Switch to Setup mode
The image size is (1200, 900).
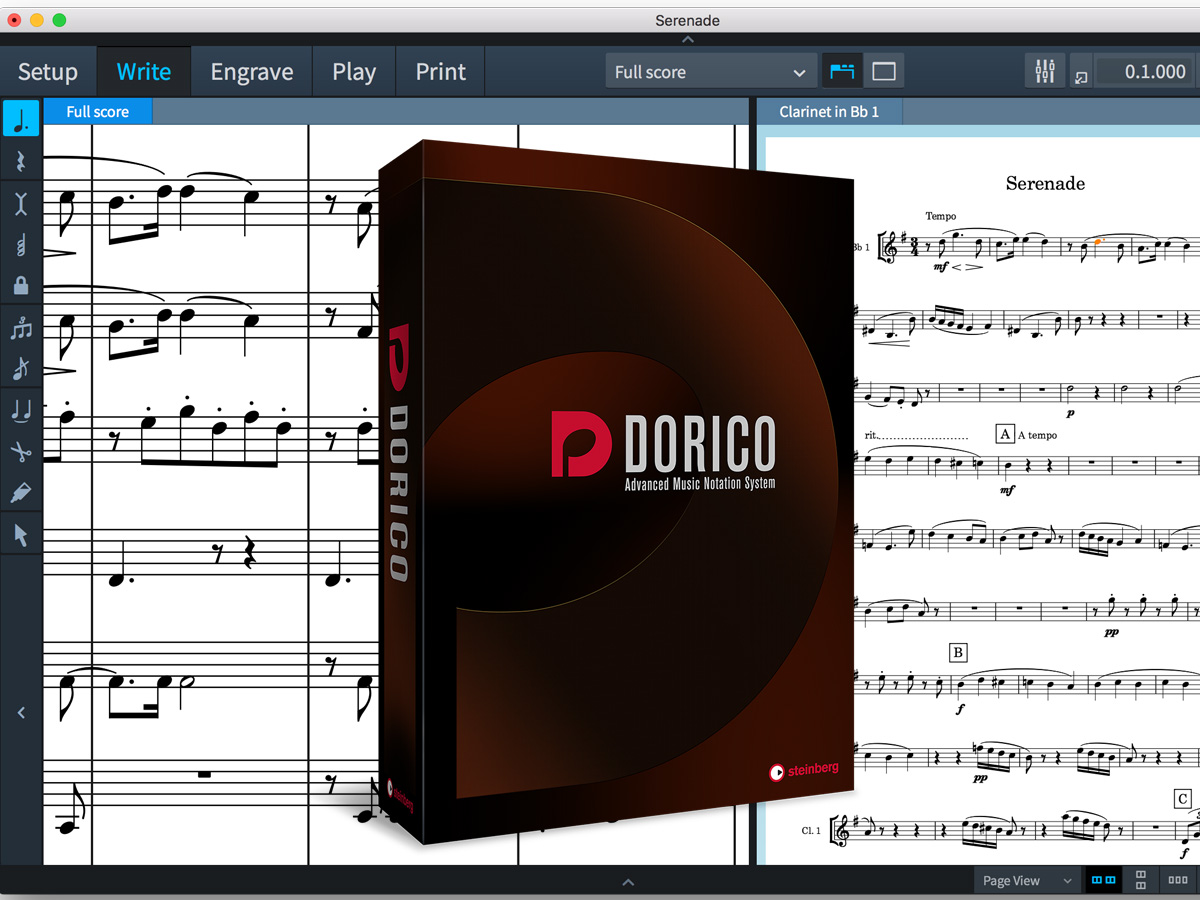click(x=48, y=72)
